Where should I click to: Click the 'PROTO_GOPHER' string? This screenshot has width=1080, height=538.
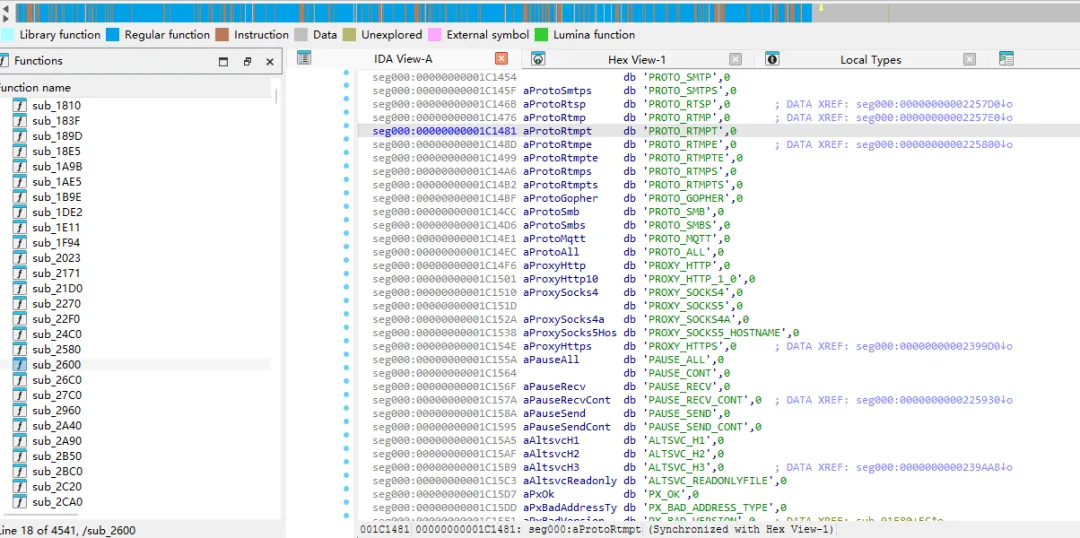click(x=688, y=198)
